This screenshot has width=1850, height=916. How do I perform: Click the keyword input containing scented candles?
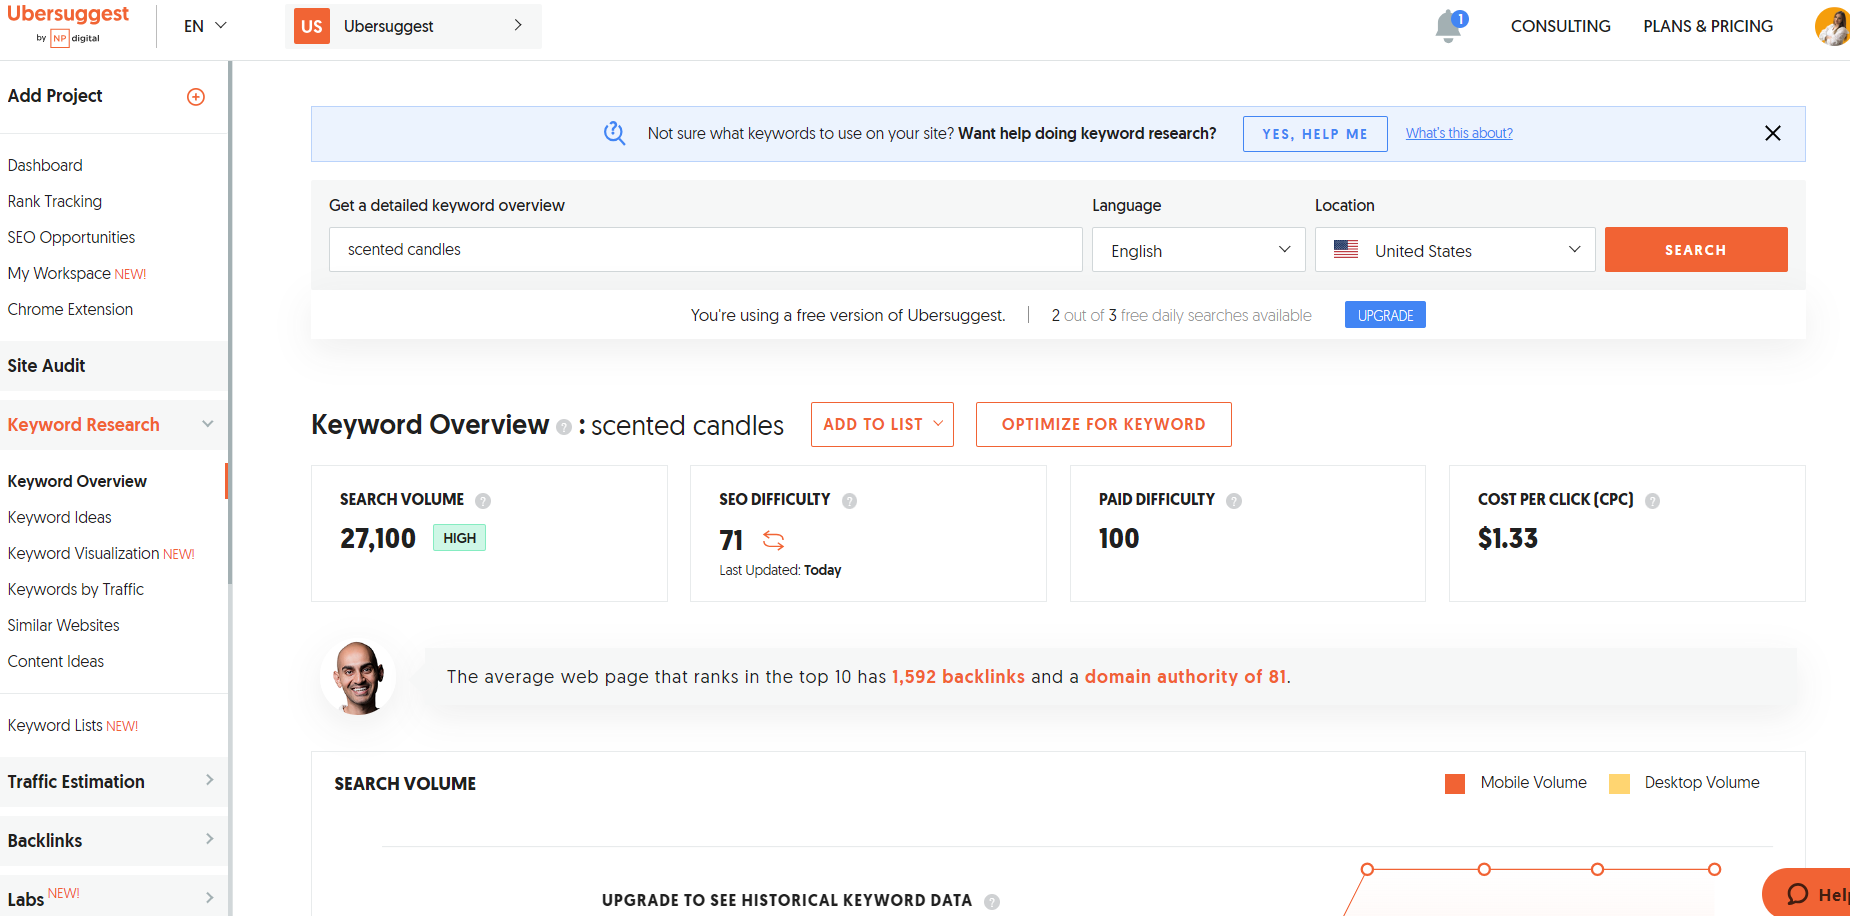coord(706,249)
